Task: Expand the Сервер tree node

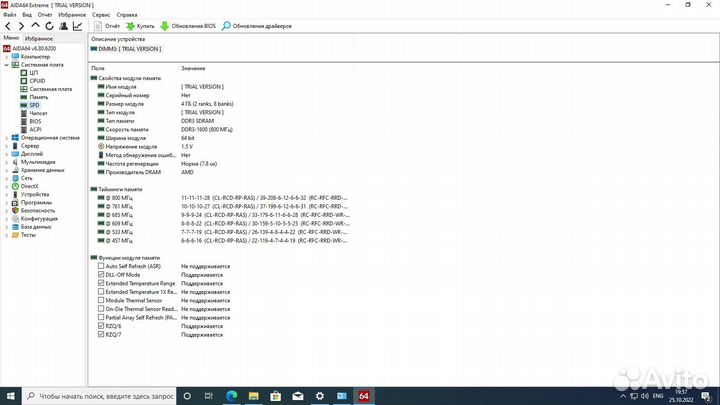Action: click(6, 146)
